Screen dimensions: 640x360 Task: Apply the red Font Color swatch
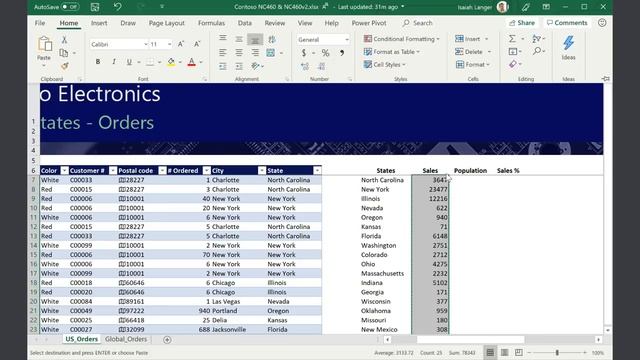tap(191, 62)
